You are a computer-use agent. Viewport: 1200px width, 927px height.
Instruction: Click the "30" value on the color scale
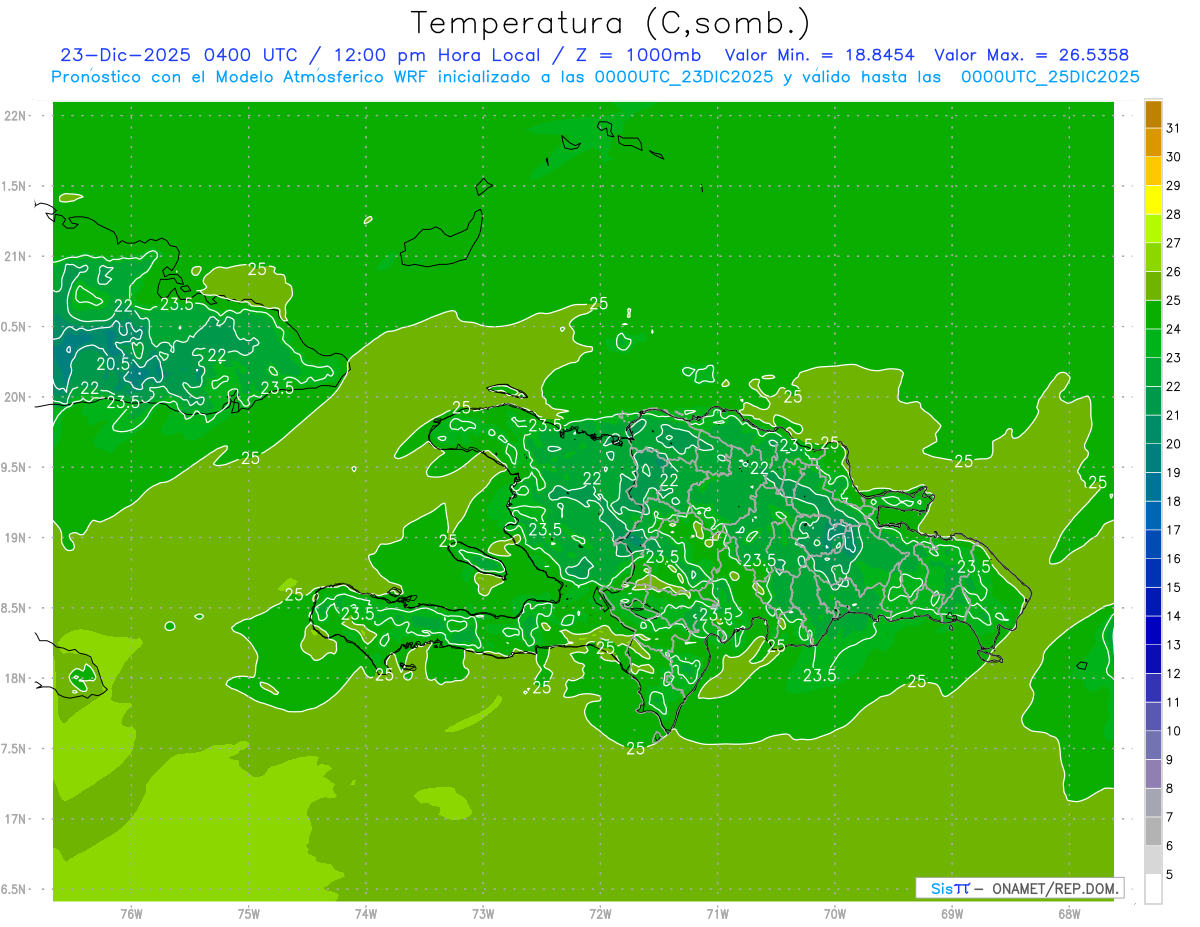[1174, 157]
